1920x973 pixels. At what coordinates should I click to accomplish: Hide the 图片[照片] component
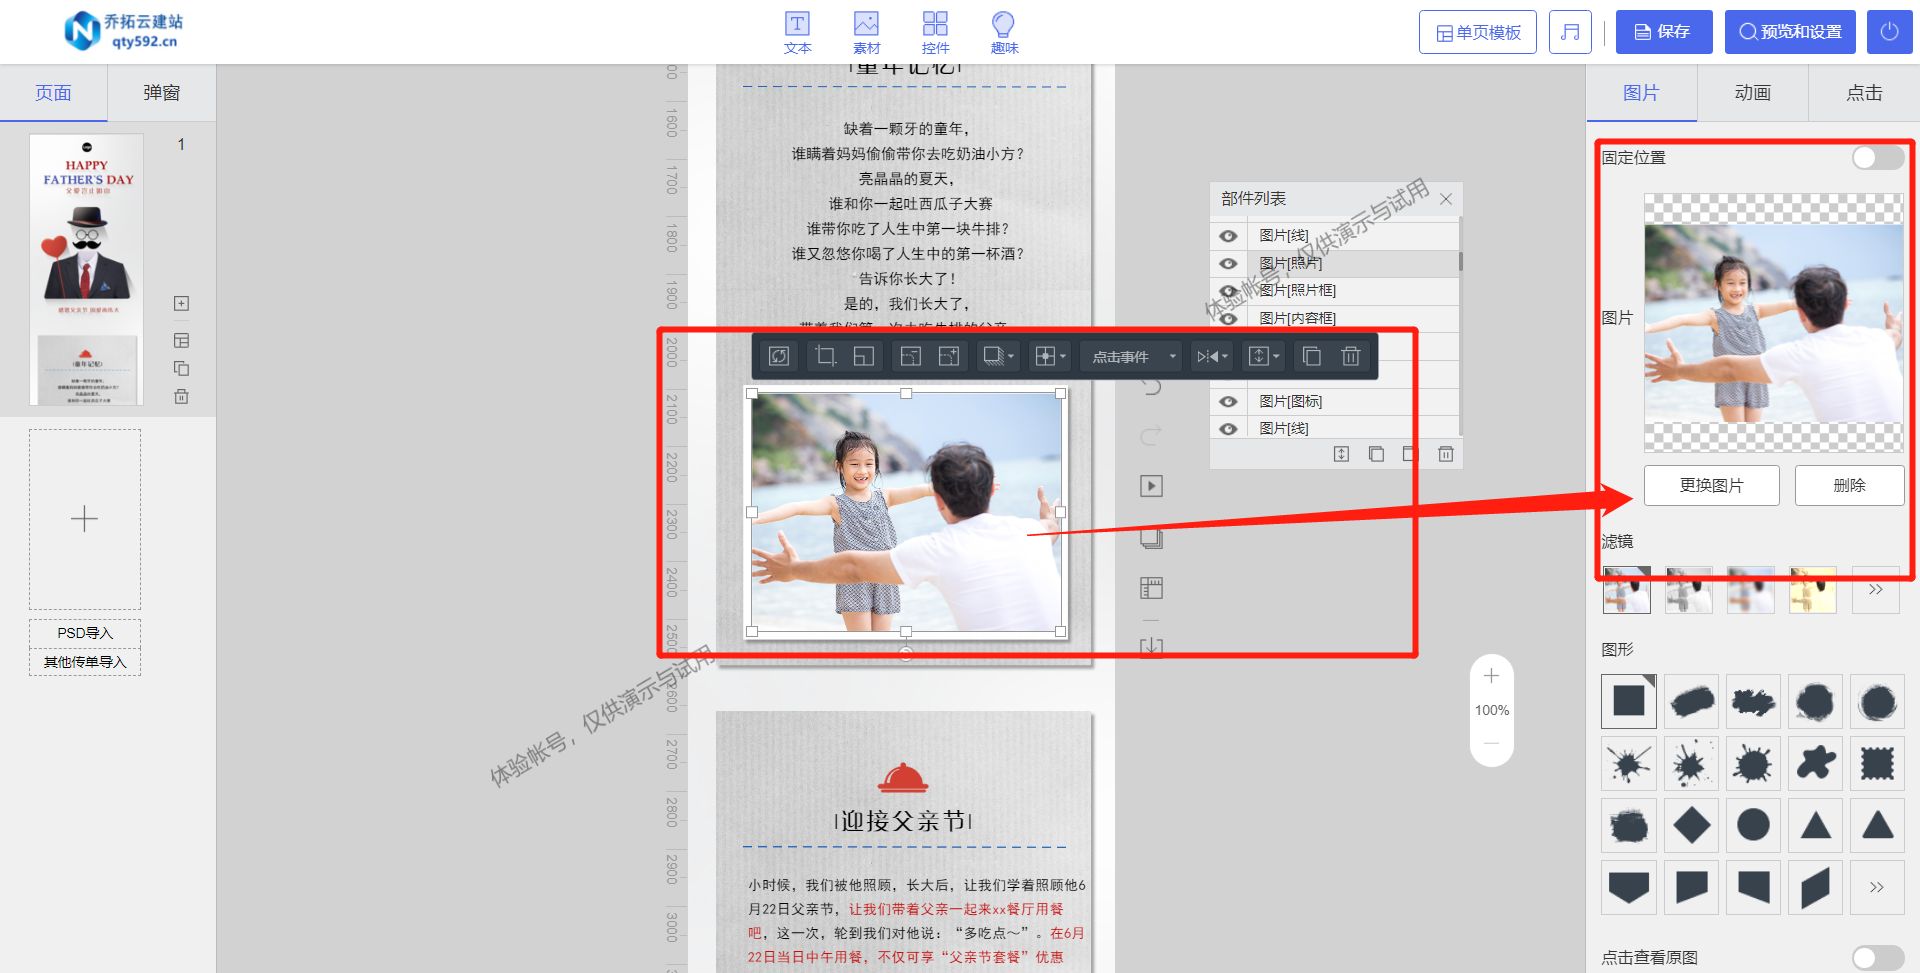pos(1227,263)
